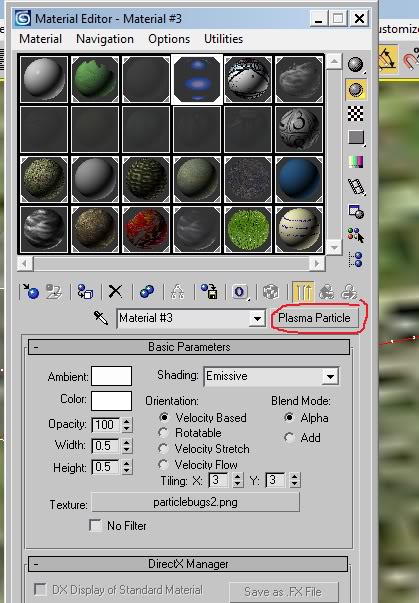
Task: Open the Navigation menu
Action: (x=105, y=39)
